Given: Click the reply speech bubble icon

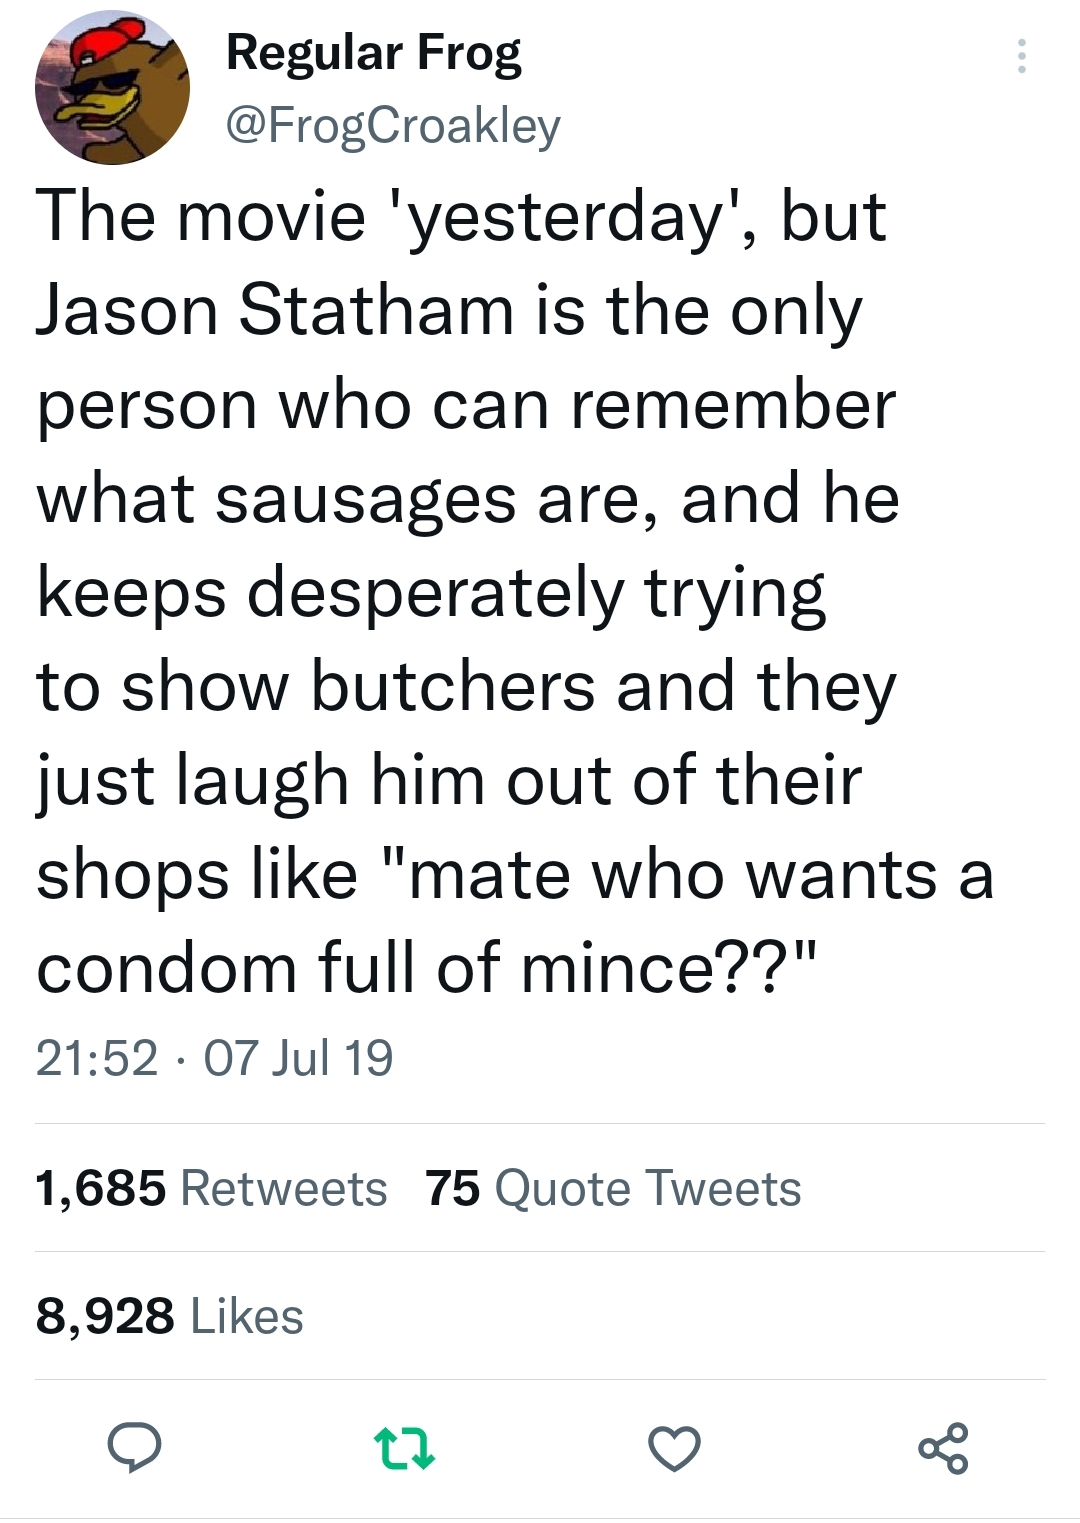Looking at the screenshot, I should point(134,1447).
